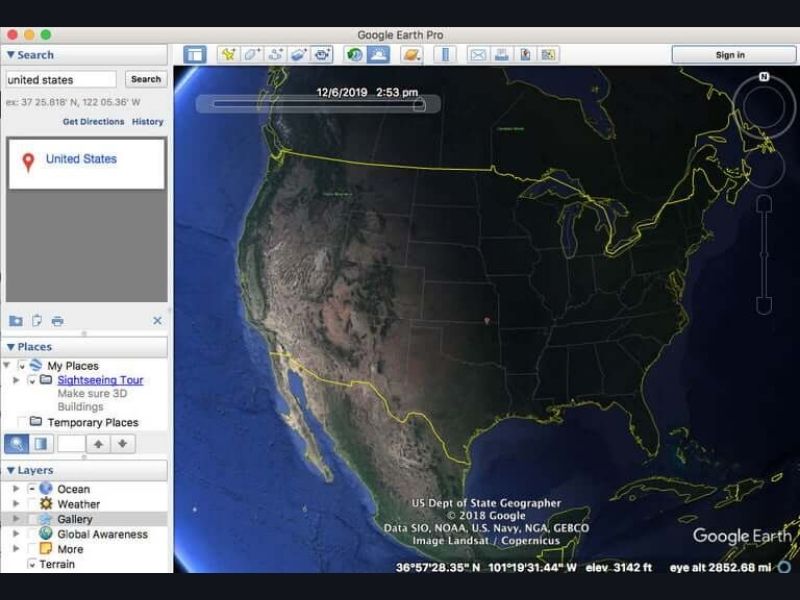Click the Places filter text box
Image resolution: width=800 pixels, height=600 pixels.
(71, 444)
